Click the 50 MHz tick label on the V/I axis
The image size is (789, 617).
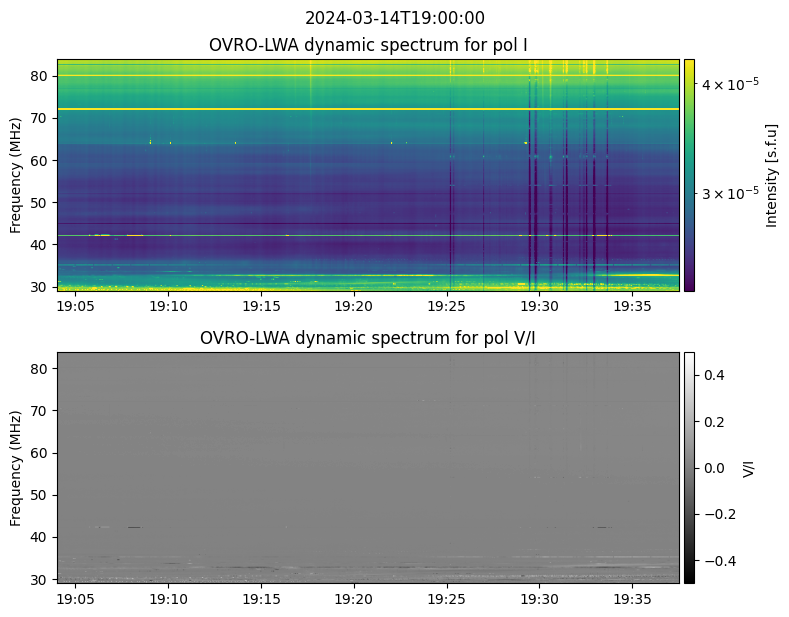[x=39, y=495]
